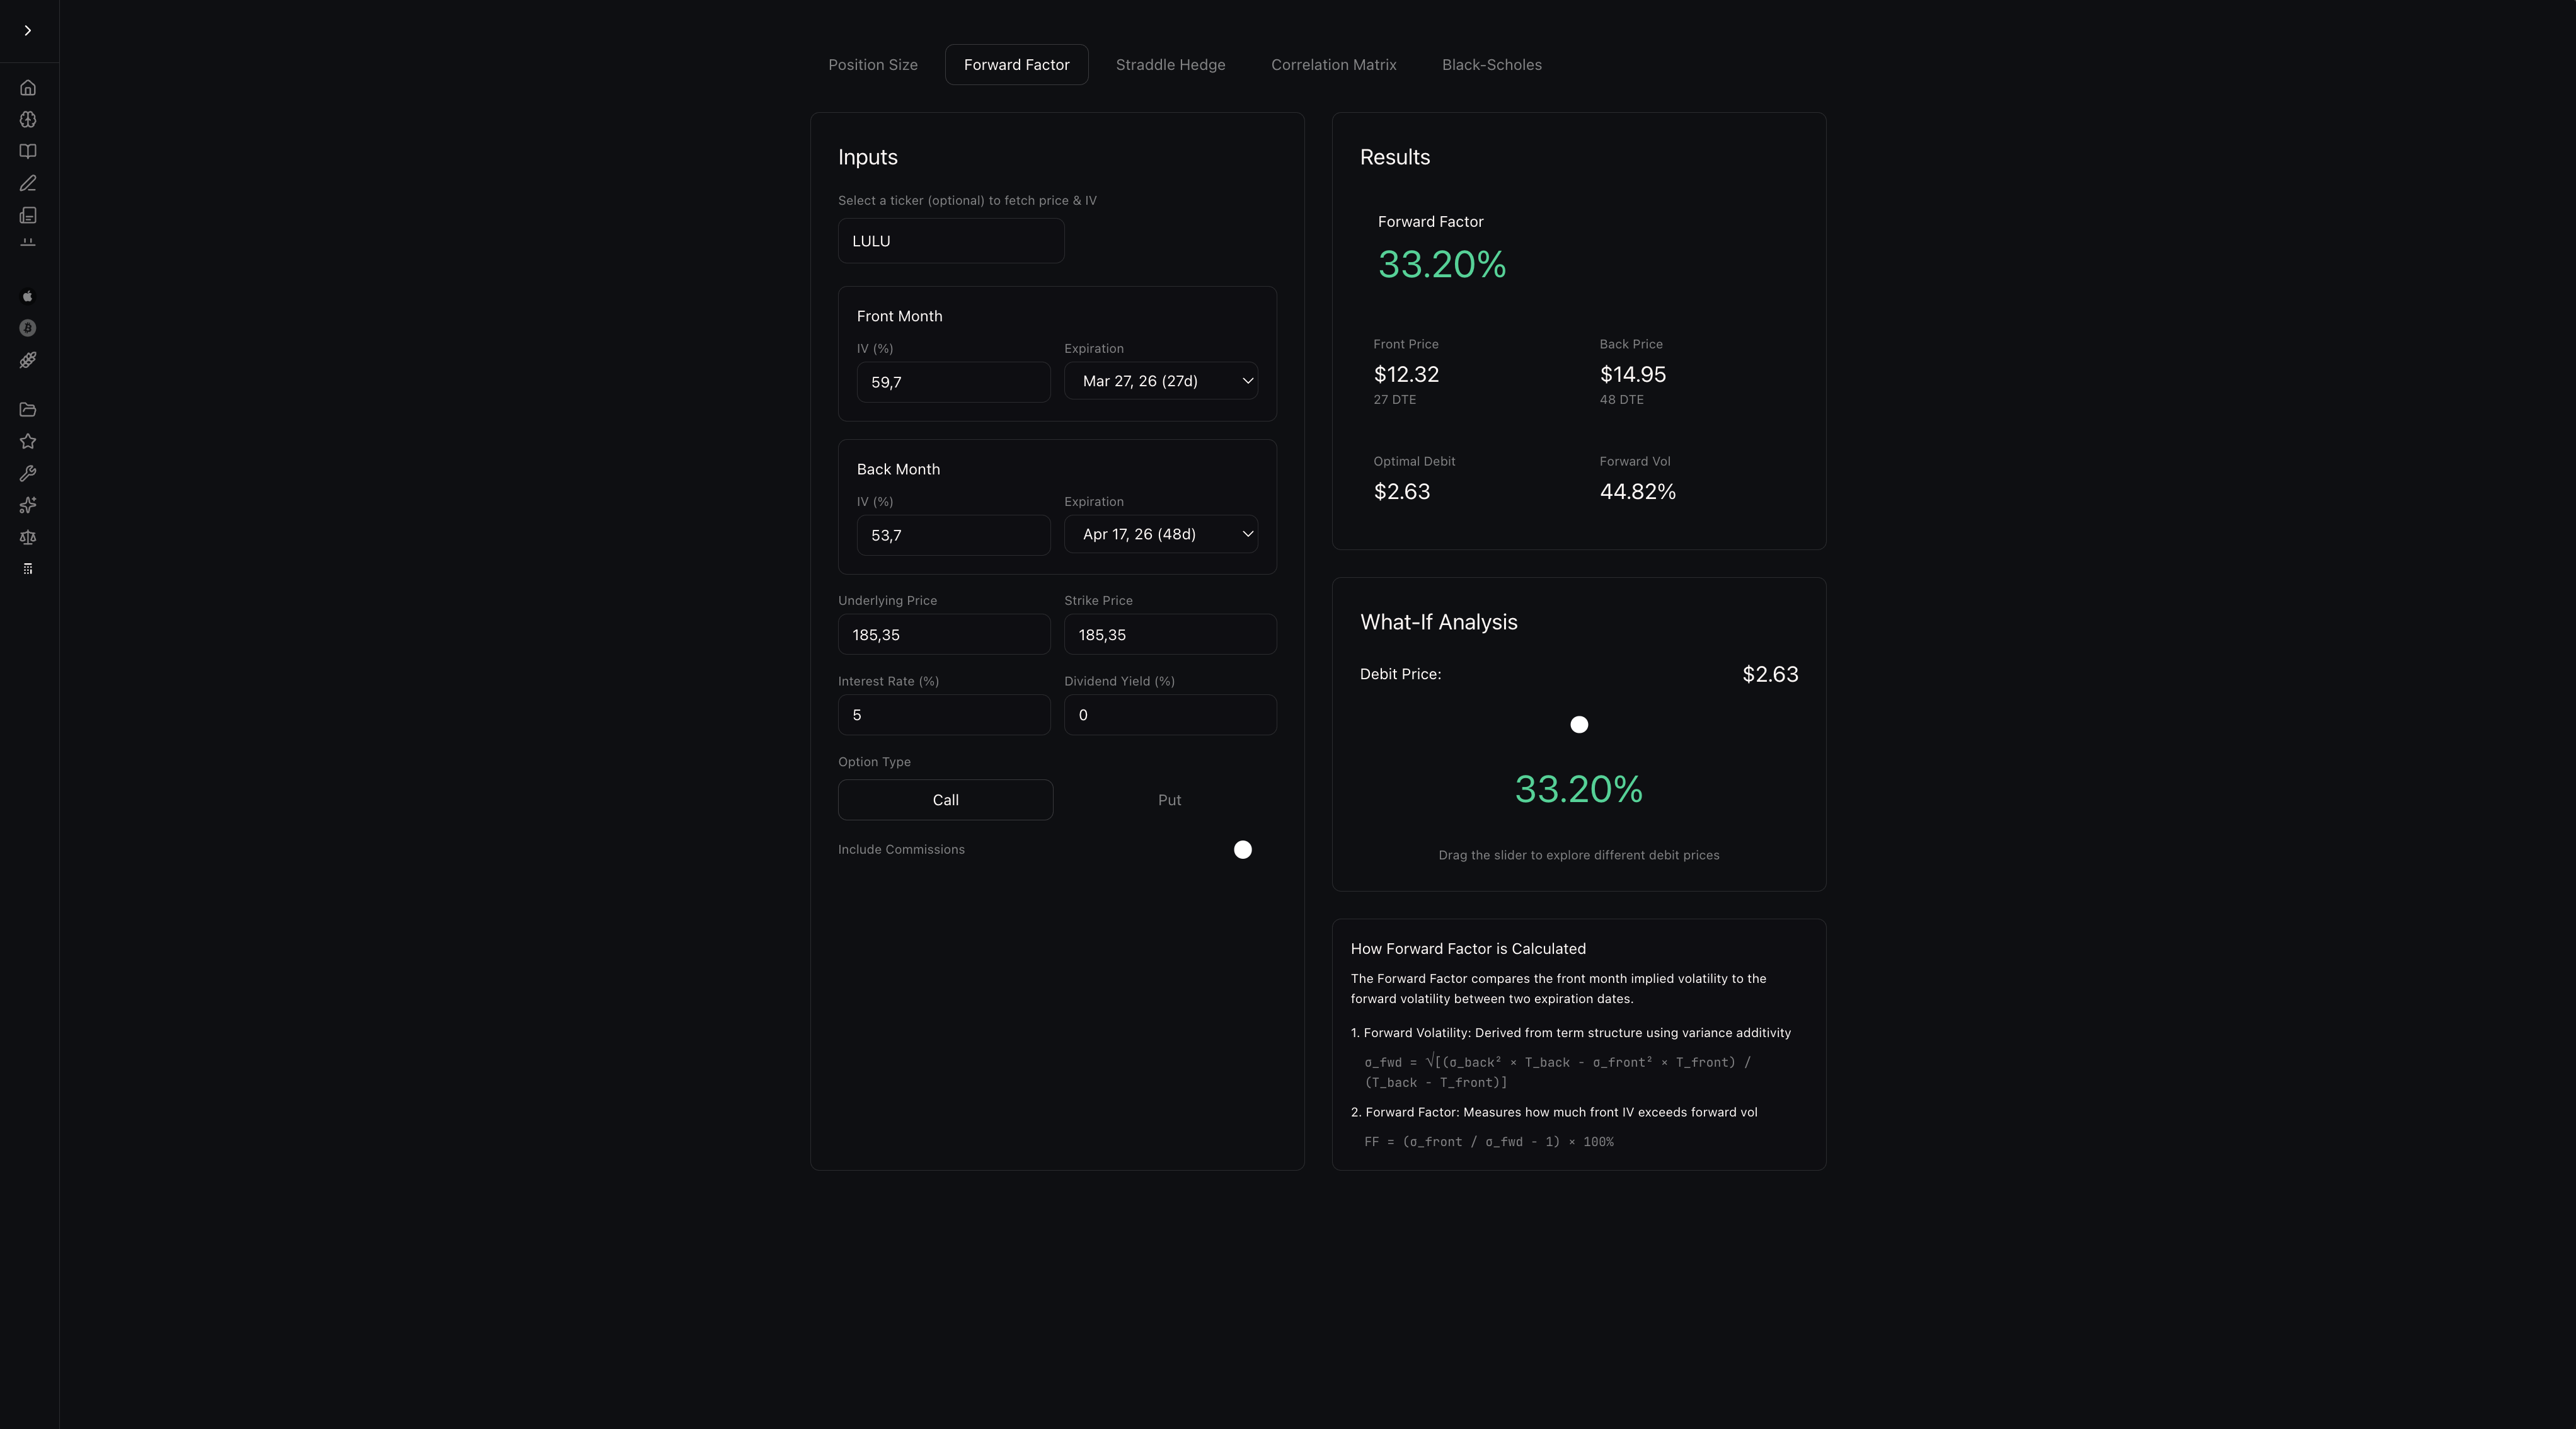2576x1429 pixels.
Task: Click the LULU ticker input field
Action: (950, 241)
